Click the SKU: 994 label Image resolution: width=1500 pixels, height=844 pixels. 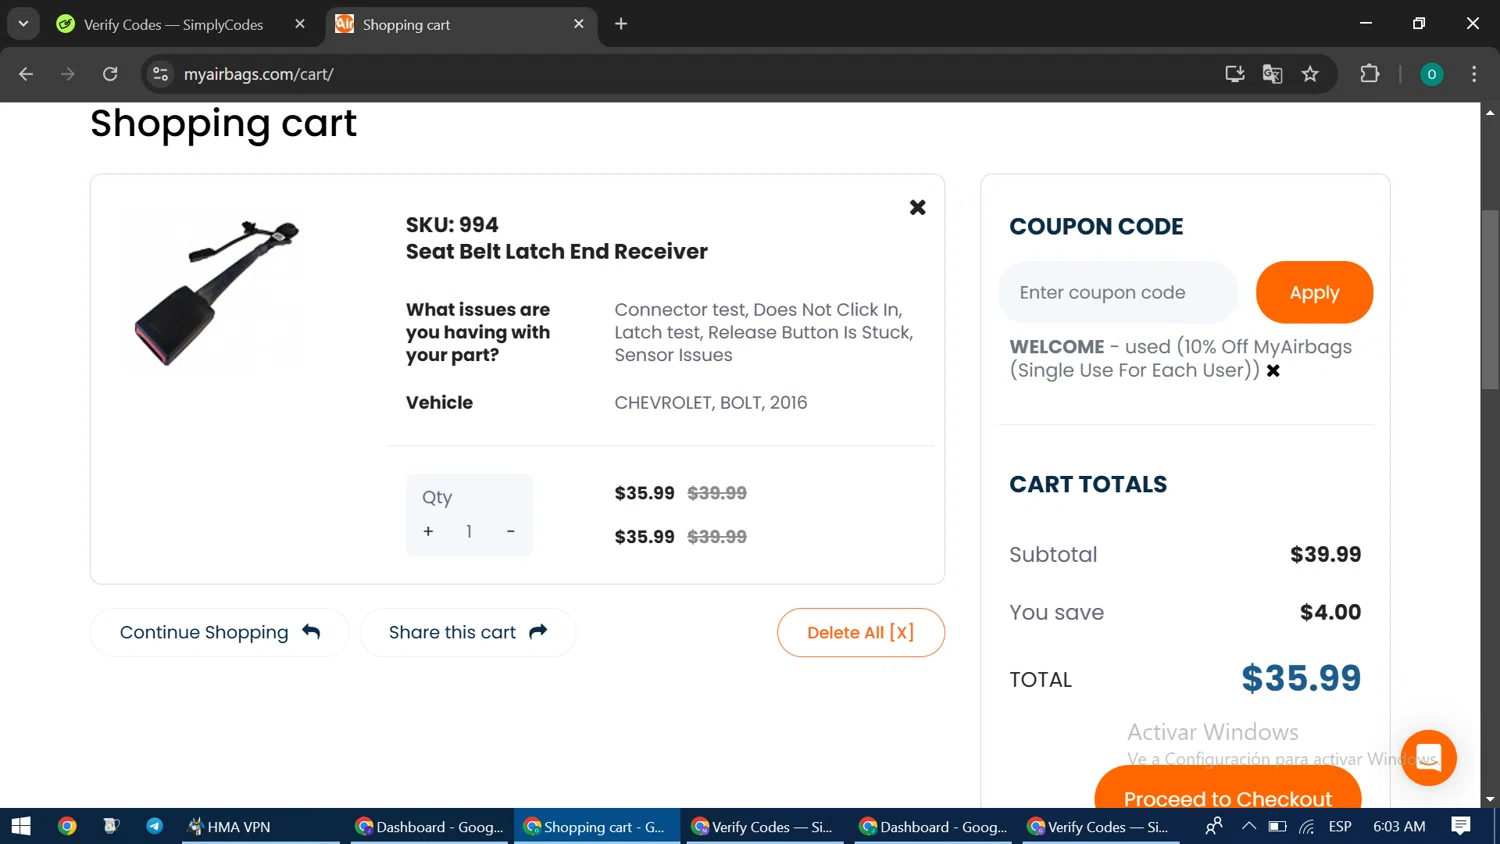coord(452,225)
